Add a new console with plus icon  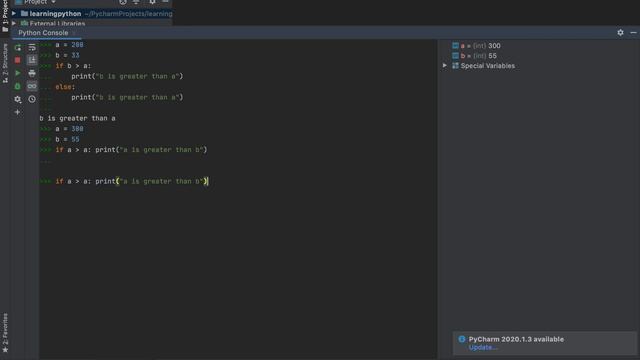(x=18, y=112)
